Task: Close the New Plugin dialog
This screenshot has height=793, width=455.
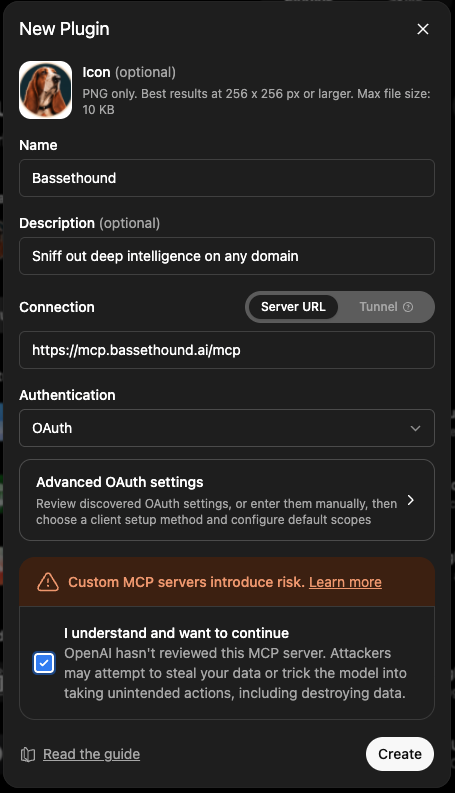Action: [x=423, y=29]
